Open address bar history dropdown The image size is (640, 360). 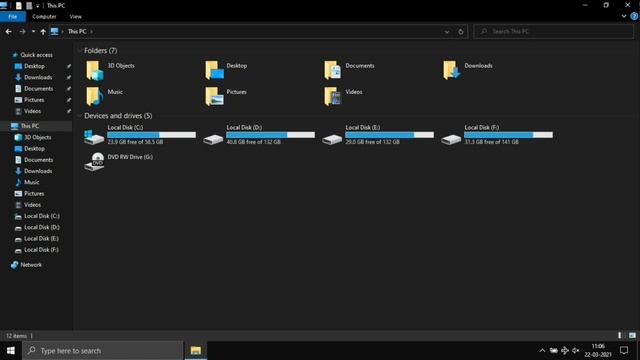(447, 31)
